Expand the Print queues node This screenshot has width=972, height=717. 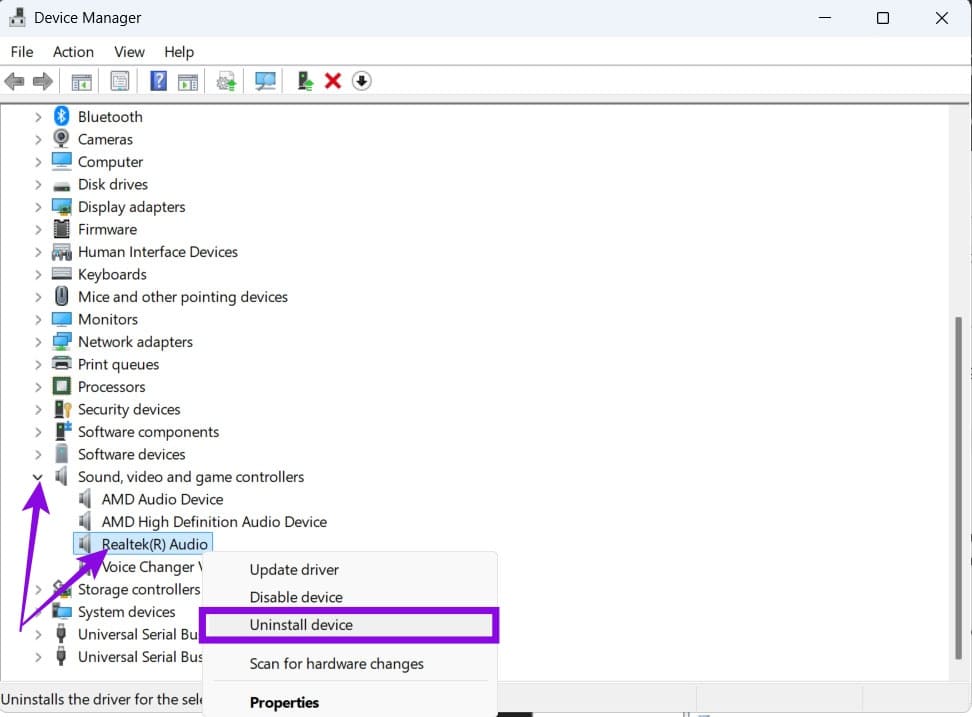(x=38, y=364)
